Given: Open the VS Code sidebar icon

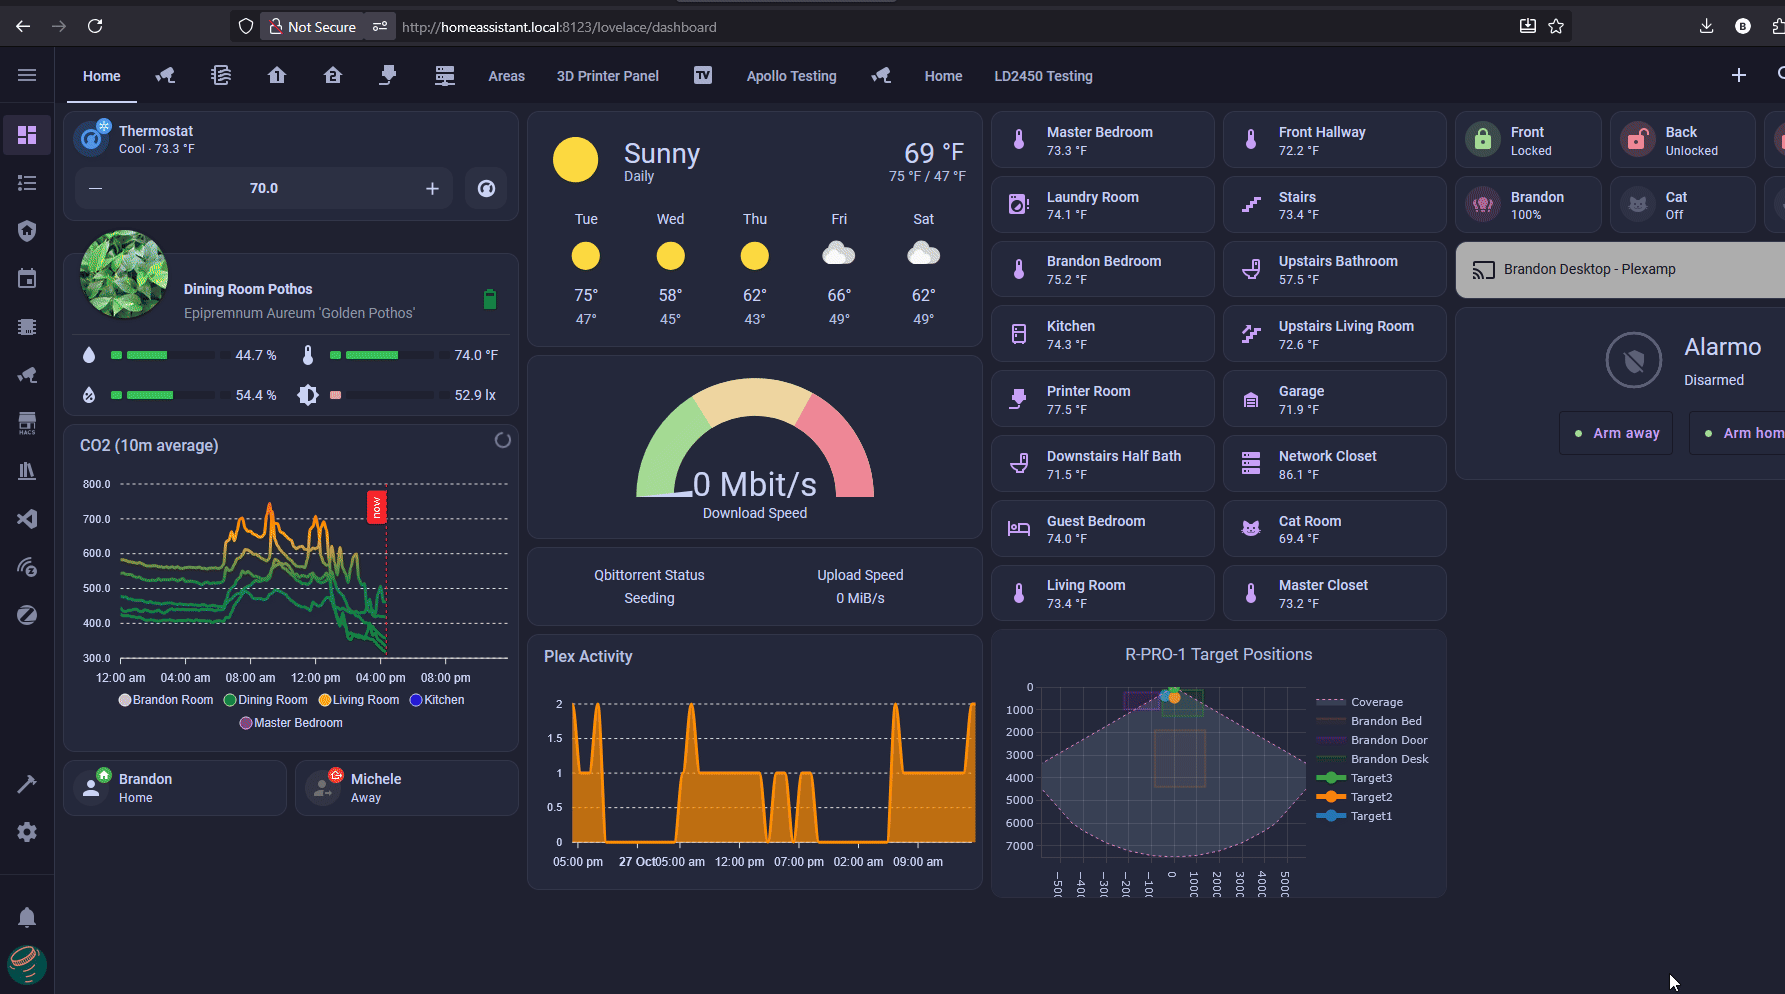Looking at the screenshot, I should [x=27, y=519].
